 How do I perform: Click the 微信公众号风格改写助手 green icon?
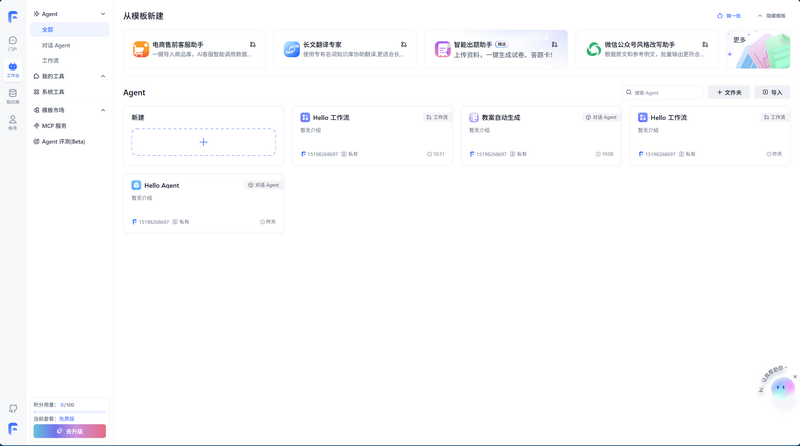click(594, 49)
